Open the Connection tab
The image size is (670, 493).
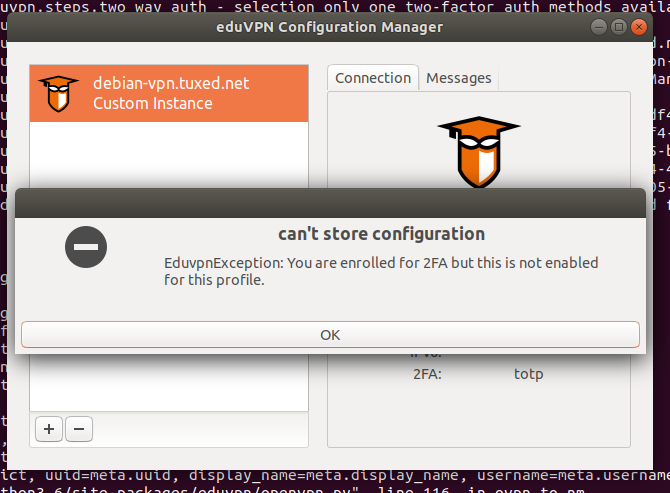coord(373,78)
